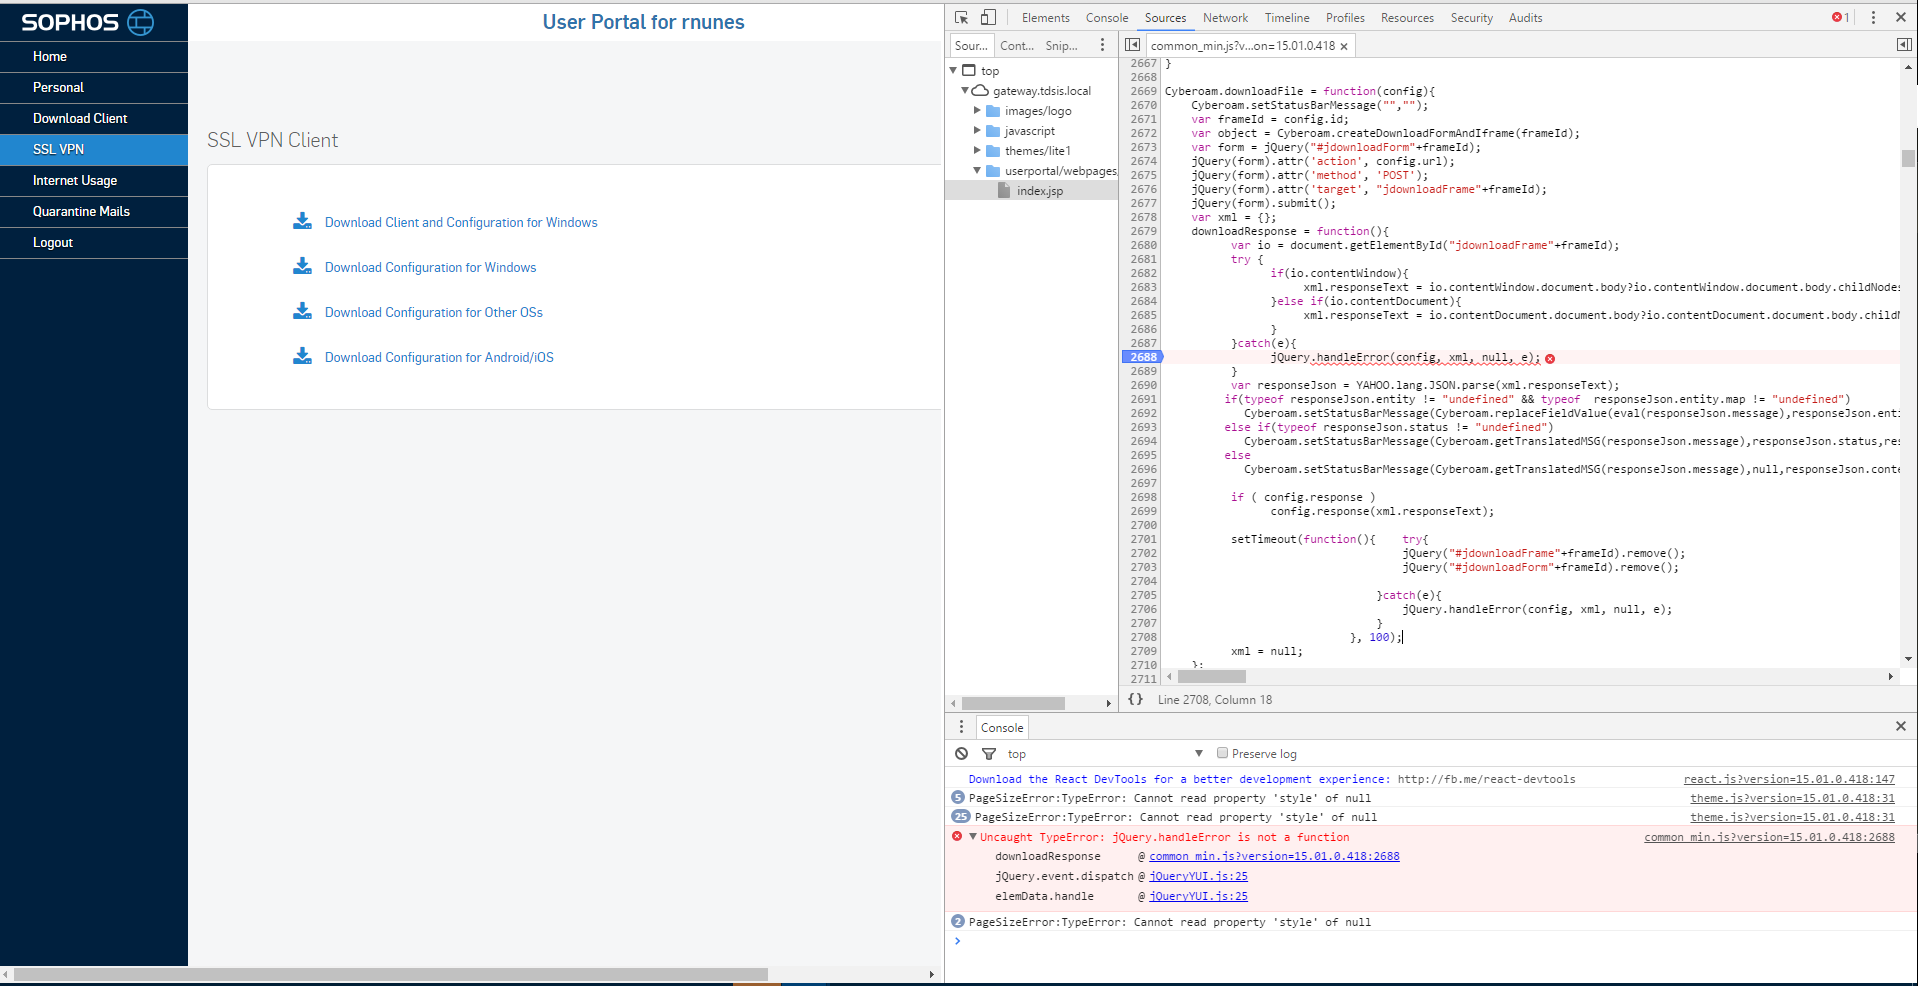The image size is (1918, 986).
Task: Open the Audits tab
Action: point(1525,18)
